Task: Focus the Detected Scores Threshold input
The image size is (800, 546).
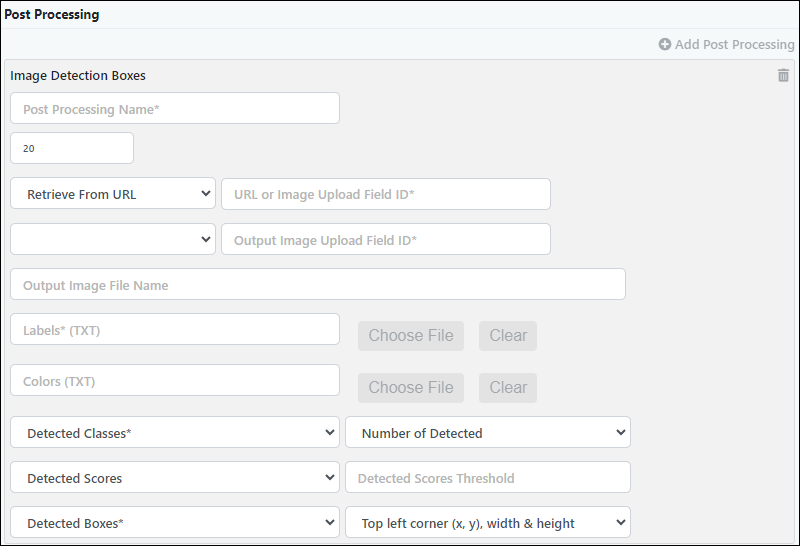Action: pyautogui.click(x=488, y=477)
